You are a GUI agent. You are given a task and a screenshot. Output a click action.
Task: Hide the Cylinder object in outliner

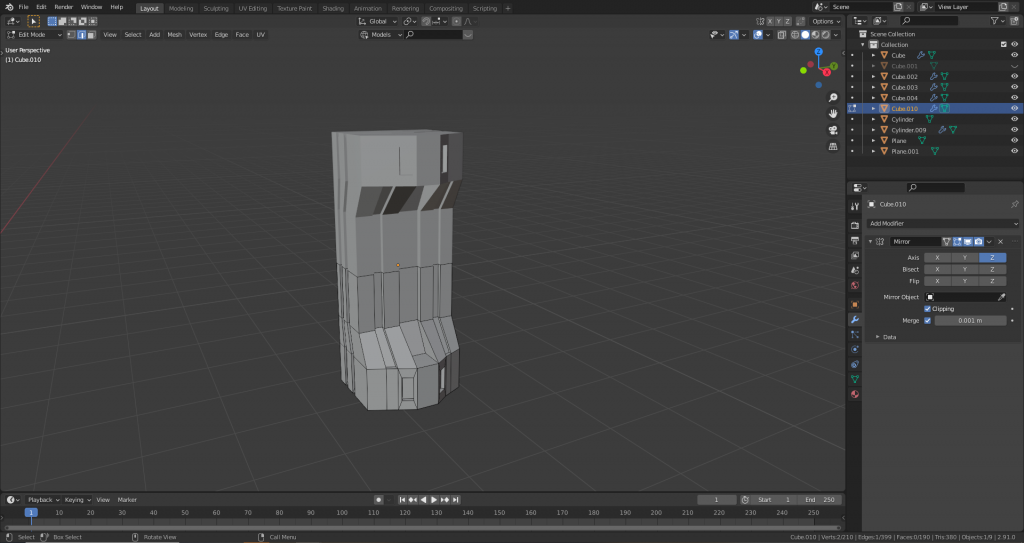point(1014,119)
